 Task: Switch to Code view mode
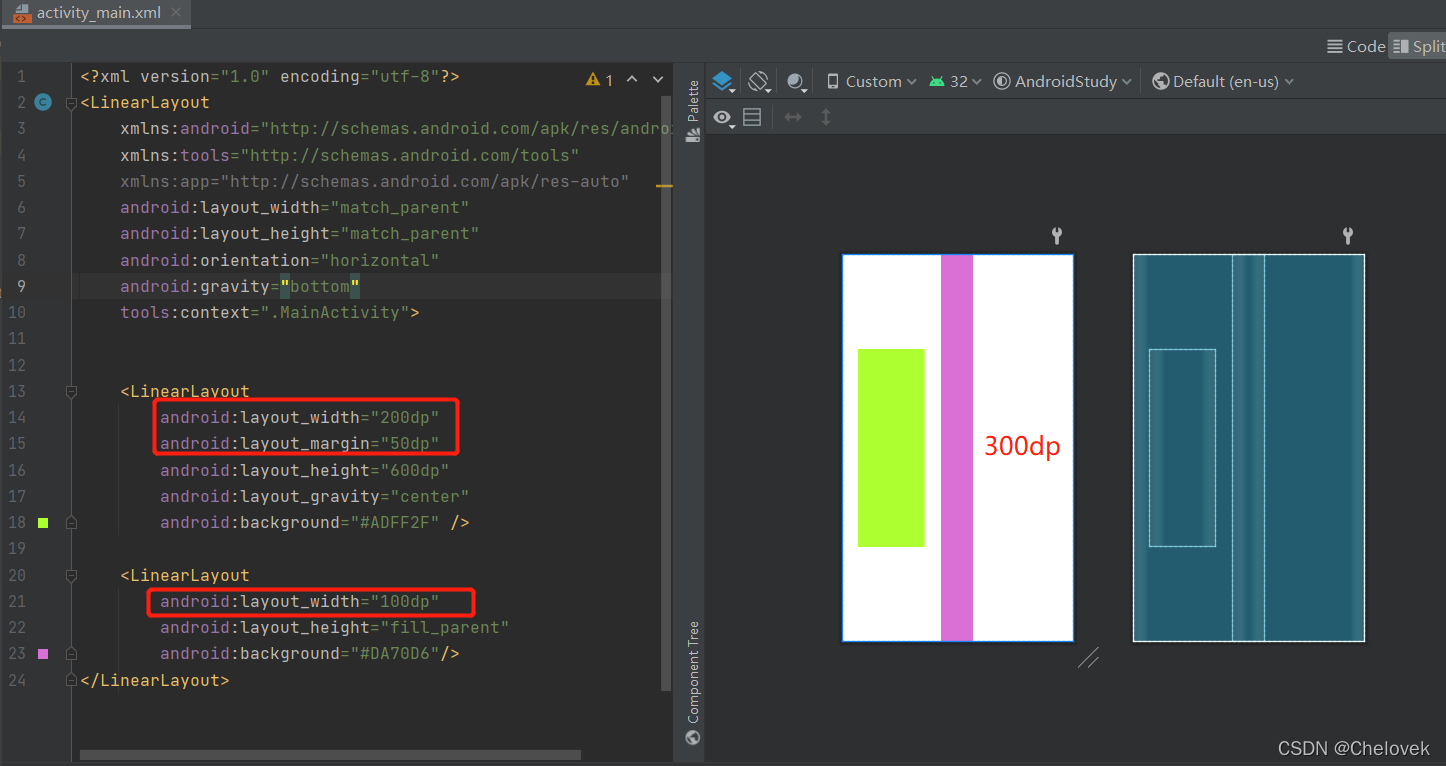pos(1355,46)
